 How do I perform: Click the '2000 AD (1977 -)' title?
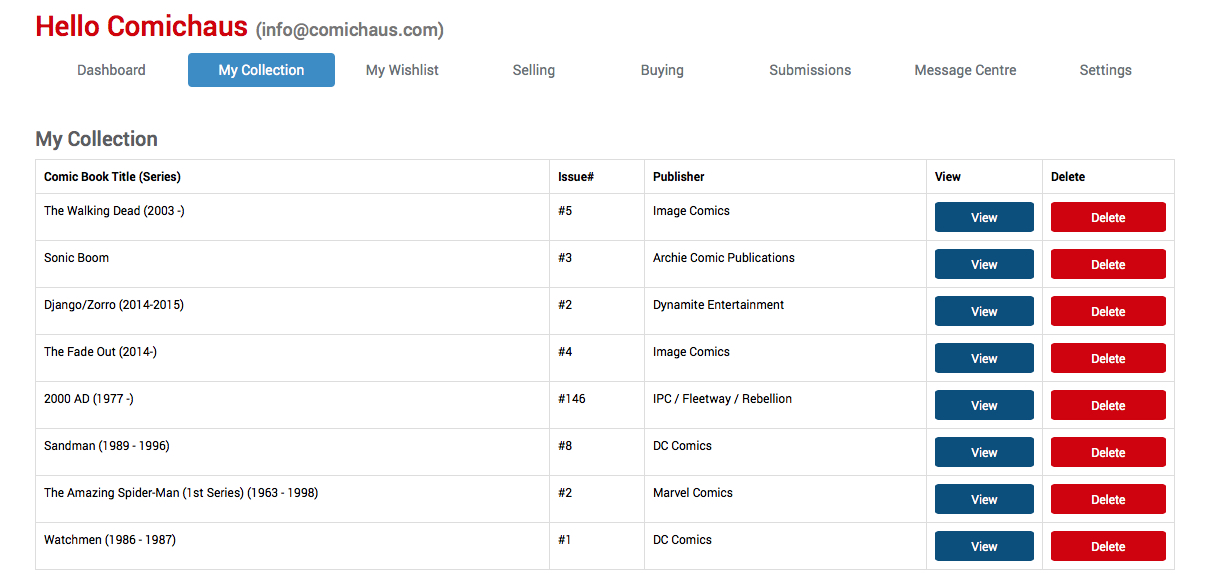point(89,399)
